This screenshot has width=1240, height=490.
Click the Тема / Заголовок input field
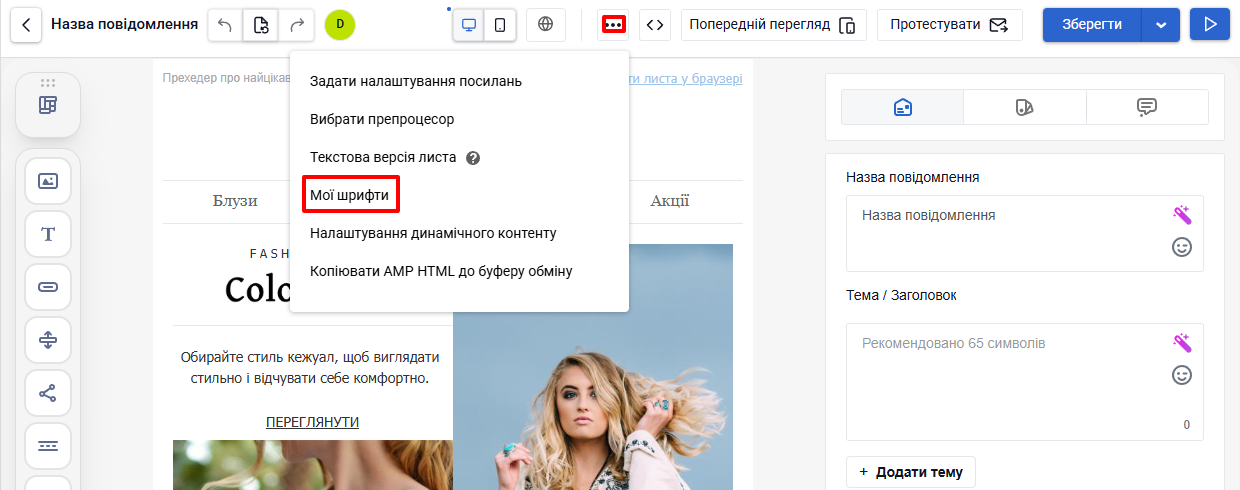1025,382
